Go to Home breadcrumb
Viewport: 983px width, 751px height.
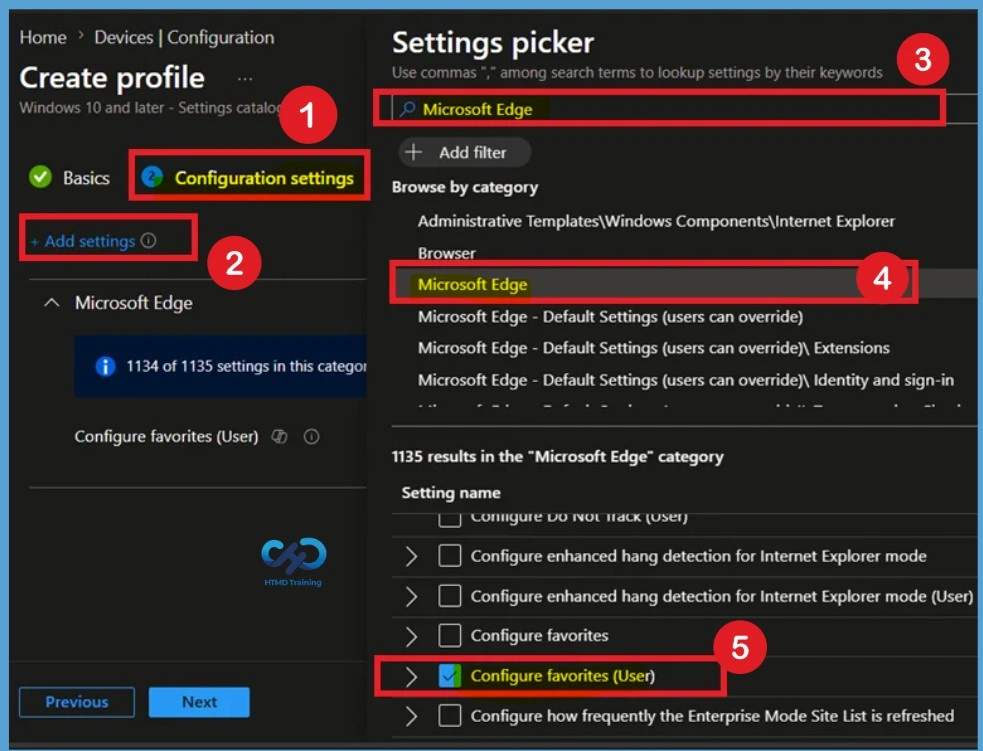[x=43, y=38]
